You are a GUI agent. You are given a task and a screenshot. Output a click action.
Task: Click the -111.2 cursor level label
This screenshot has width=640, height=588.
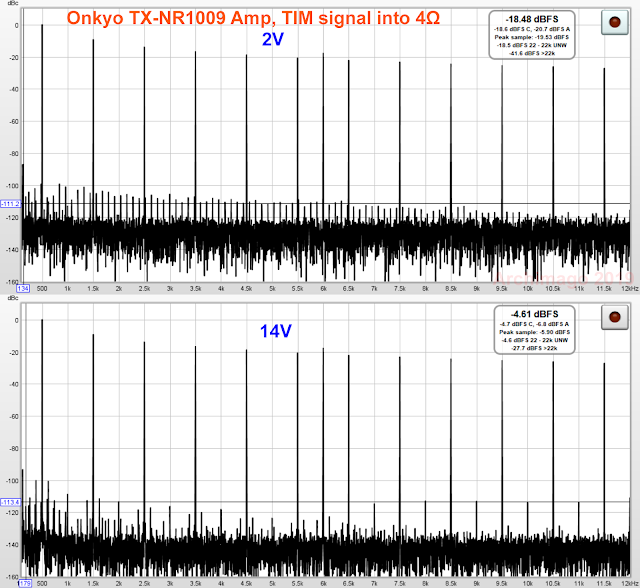[10, 204]
